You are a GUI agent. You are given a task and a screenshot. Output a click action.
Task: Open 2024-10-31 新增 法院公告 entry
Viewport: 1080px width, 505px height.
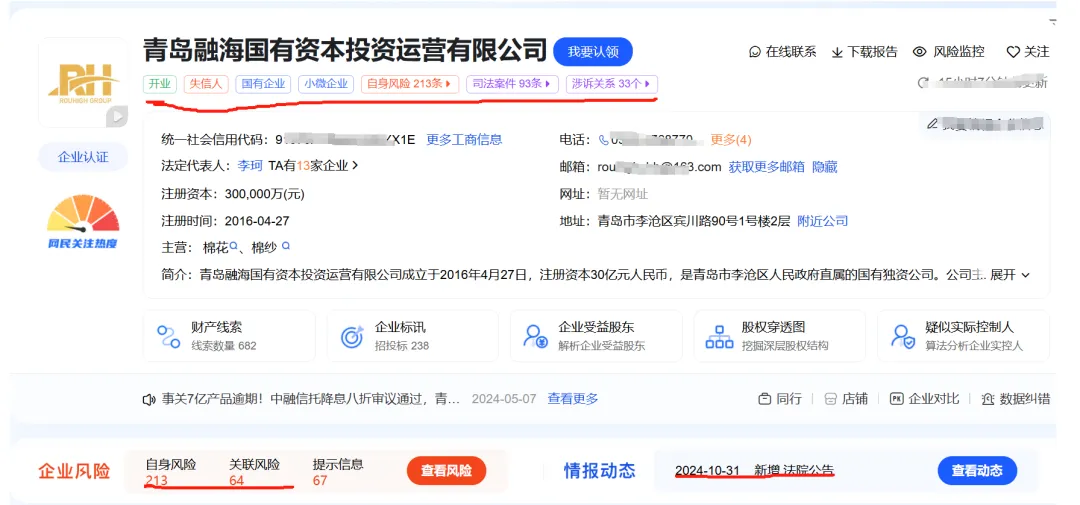755,471
